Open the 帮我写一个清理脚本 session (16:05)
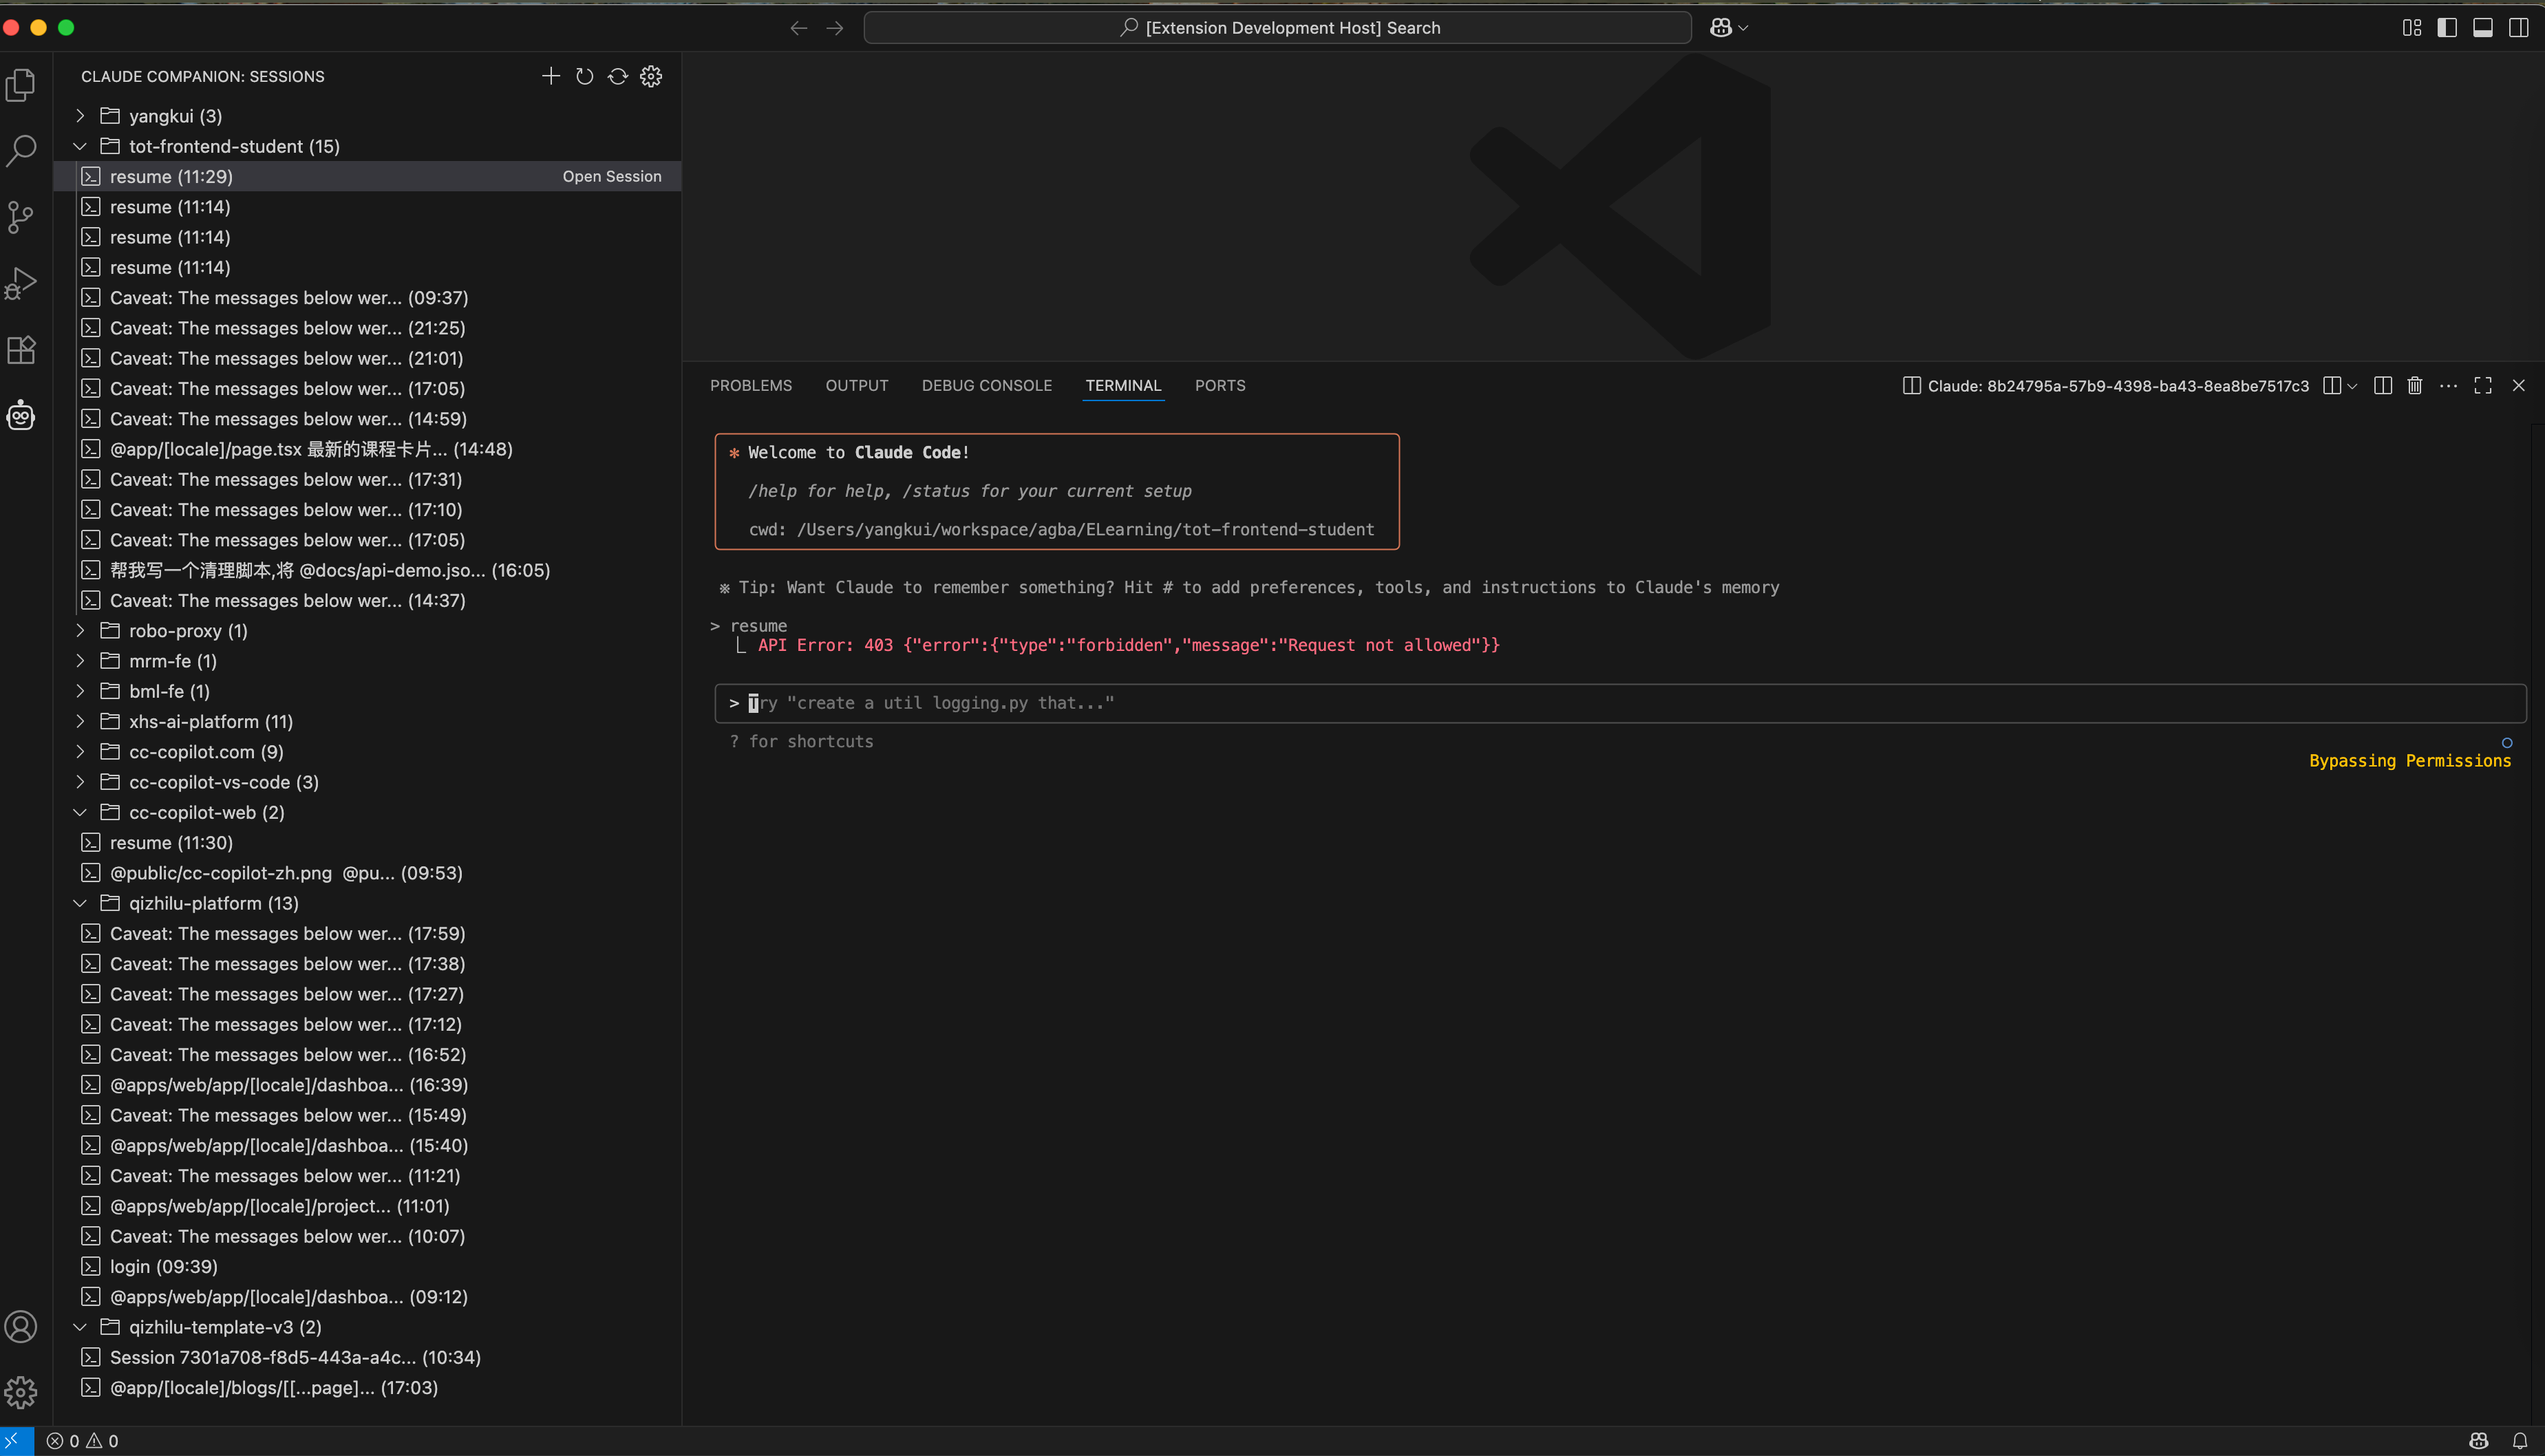This screenshot has height=1456, width=2545. [367, 570]
